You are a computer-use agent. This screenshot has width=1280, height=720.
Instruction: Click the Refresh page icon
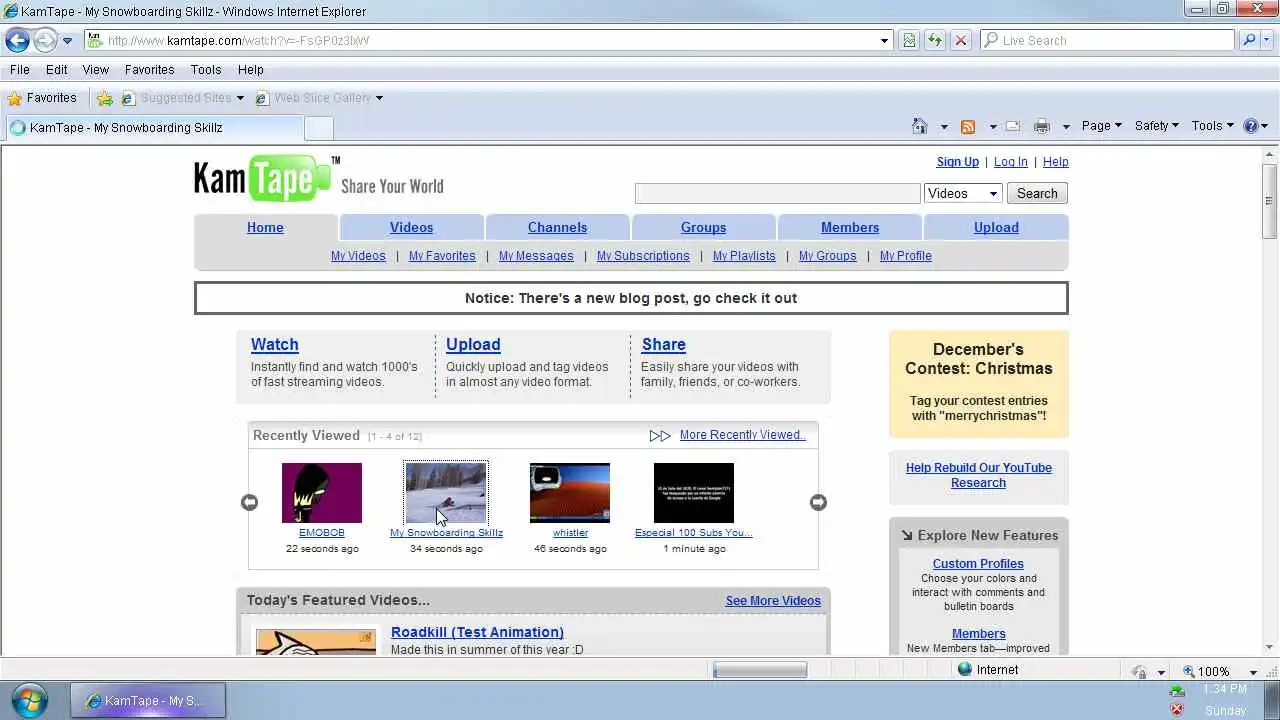point(935,41)
